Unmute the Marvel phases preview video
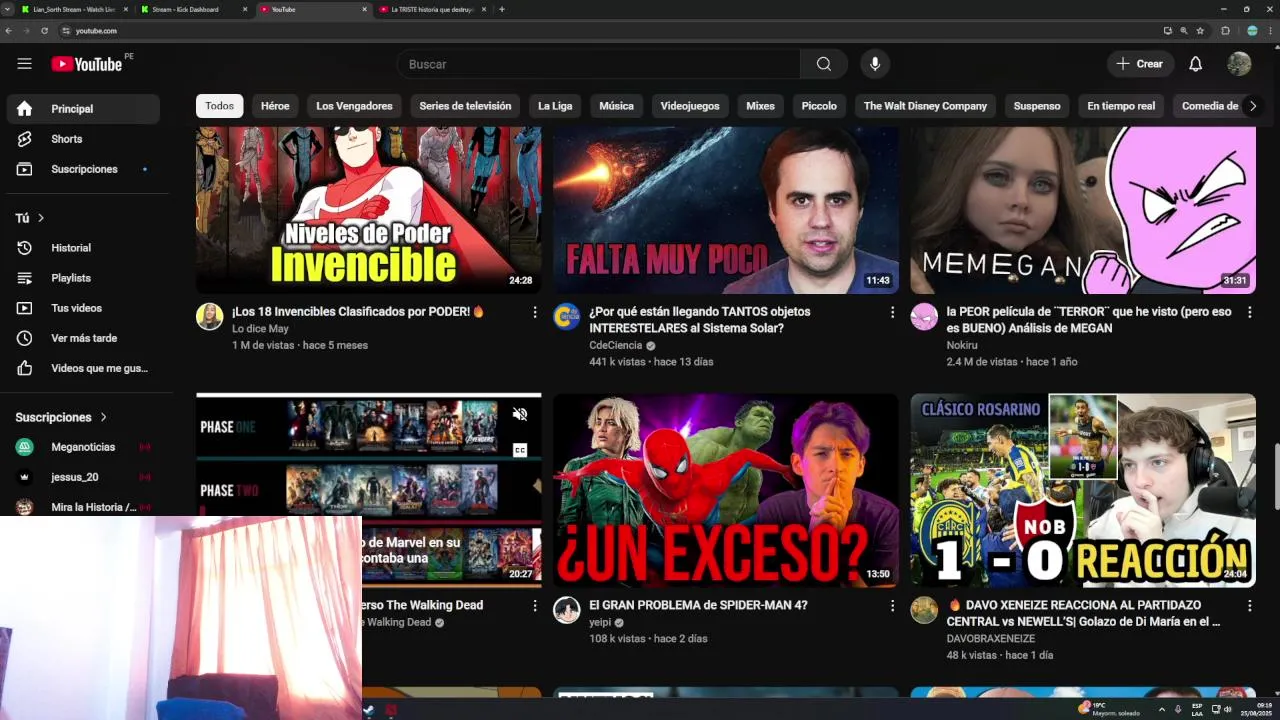Screen dimensions: 1280x720 point(520,414)
